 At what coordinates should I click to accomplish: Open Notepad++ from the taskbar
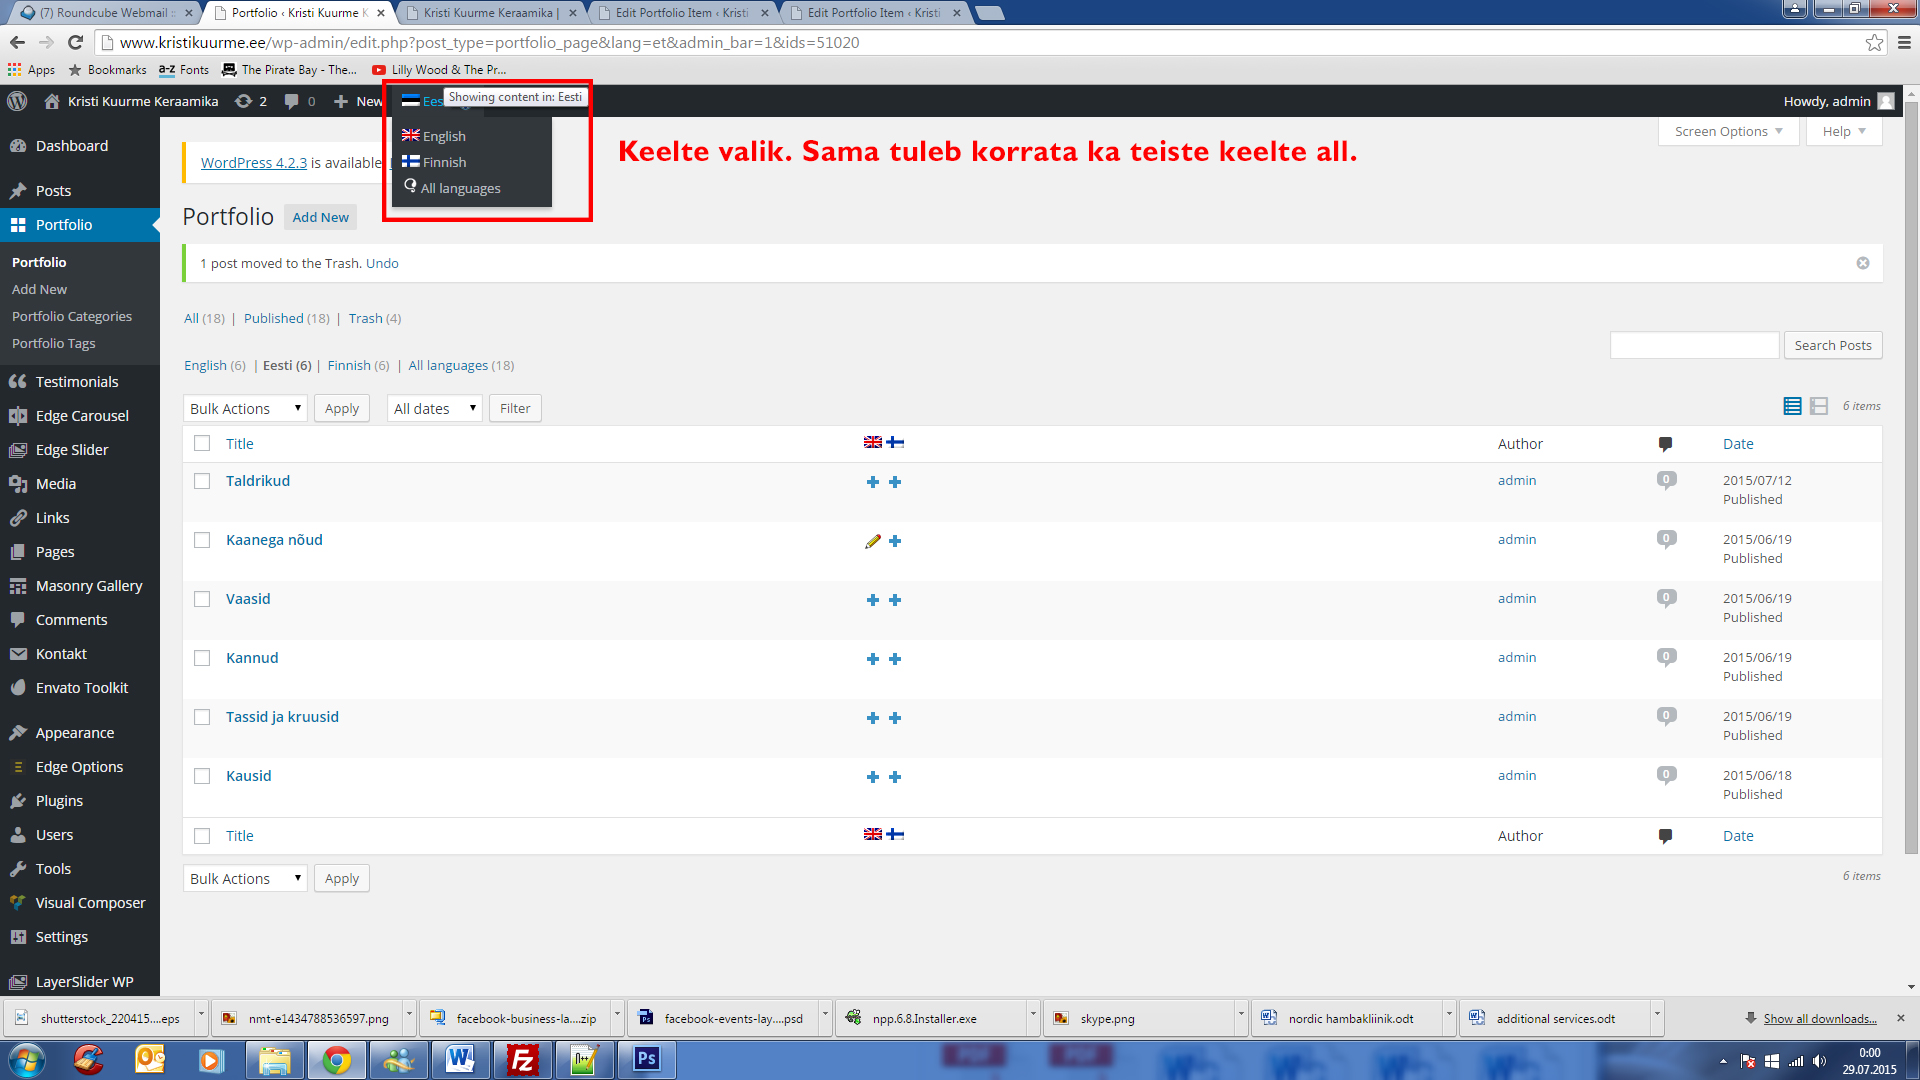click(x=584, y=1059)
